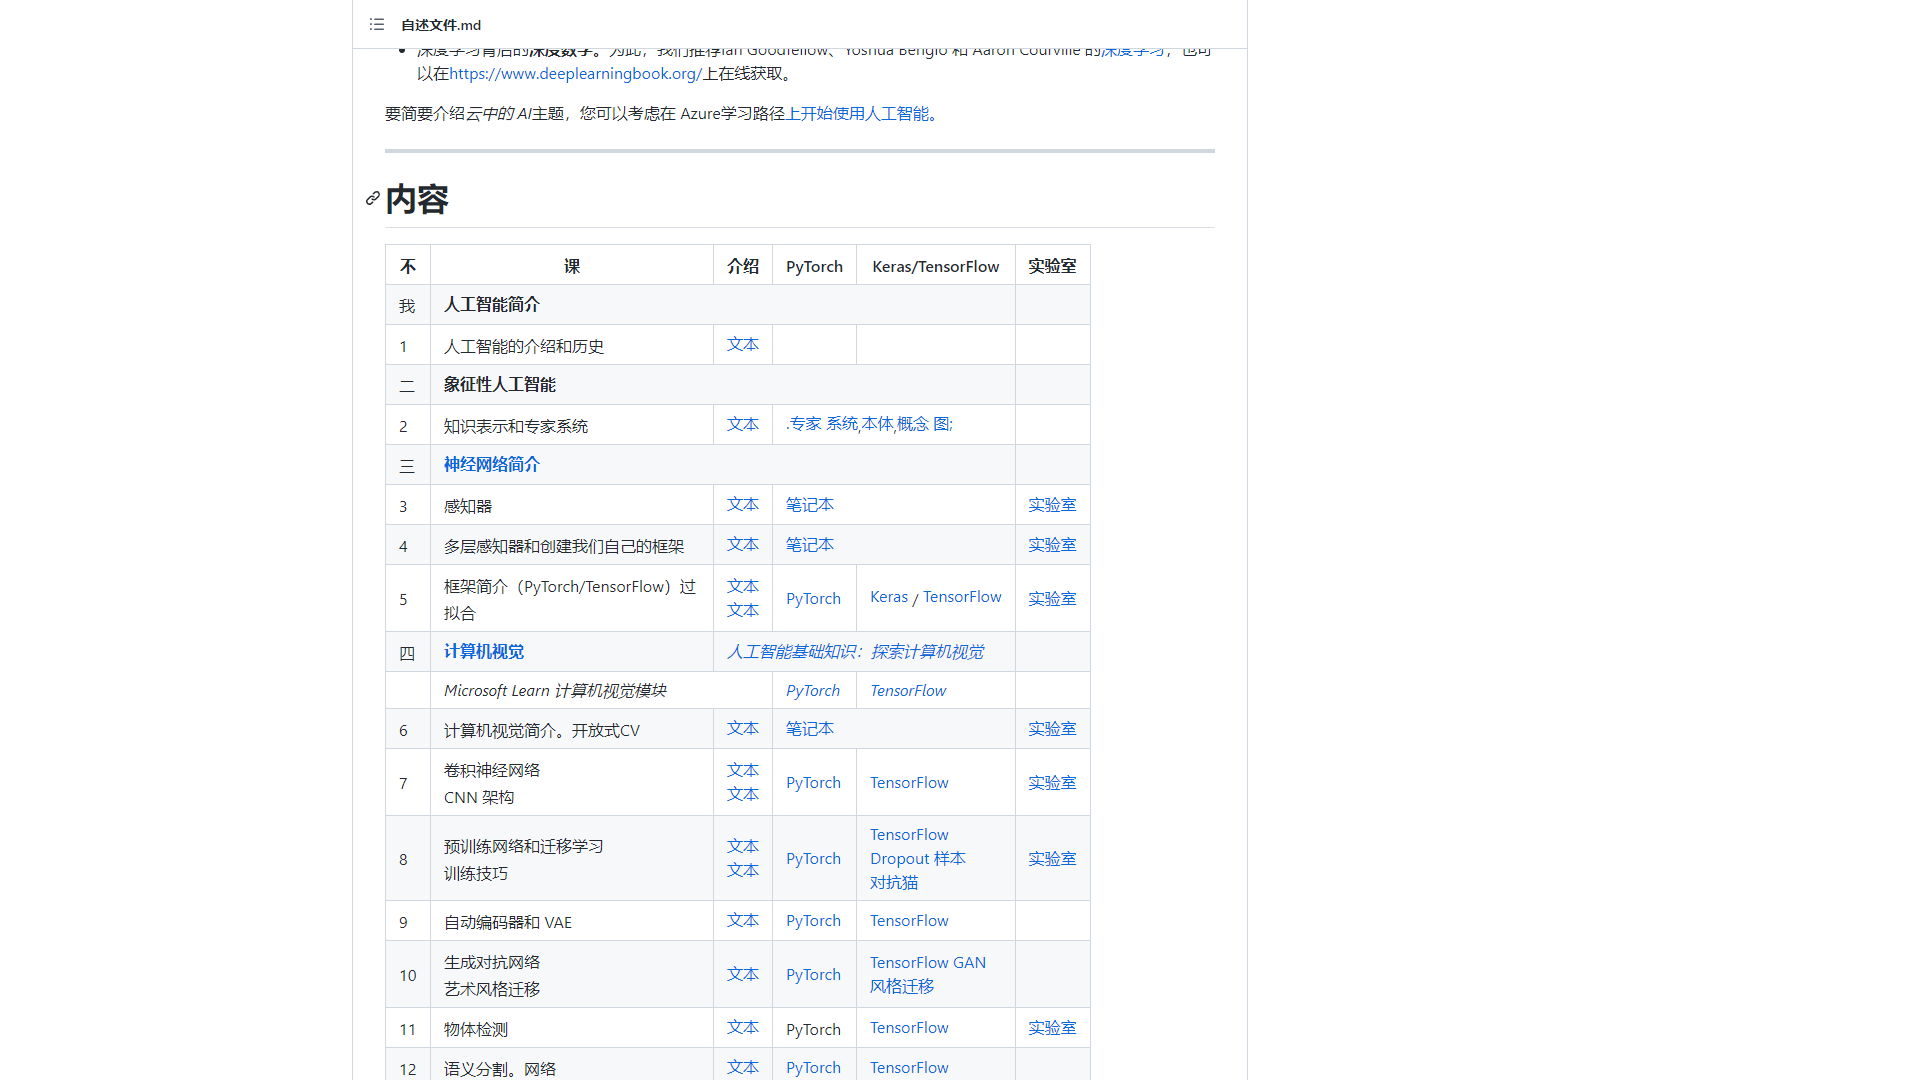Click 对抗猫 link in transfer learning row
This screenshot has width=1920, height=1080.
tap(893, 883)
